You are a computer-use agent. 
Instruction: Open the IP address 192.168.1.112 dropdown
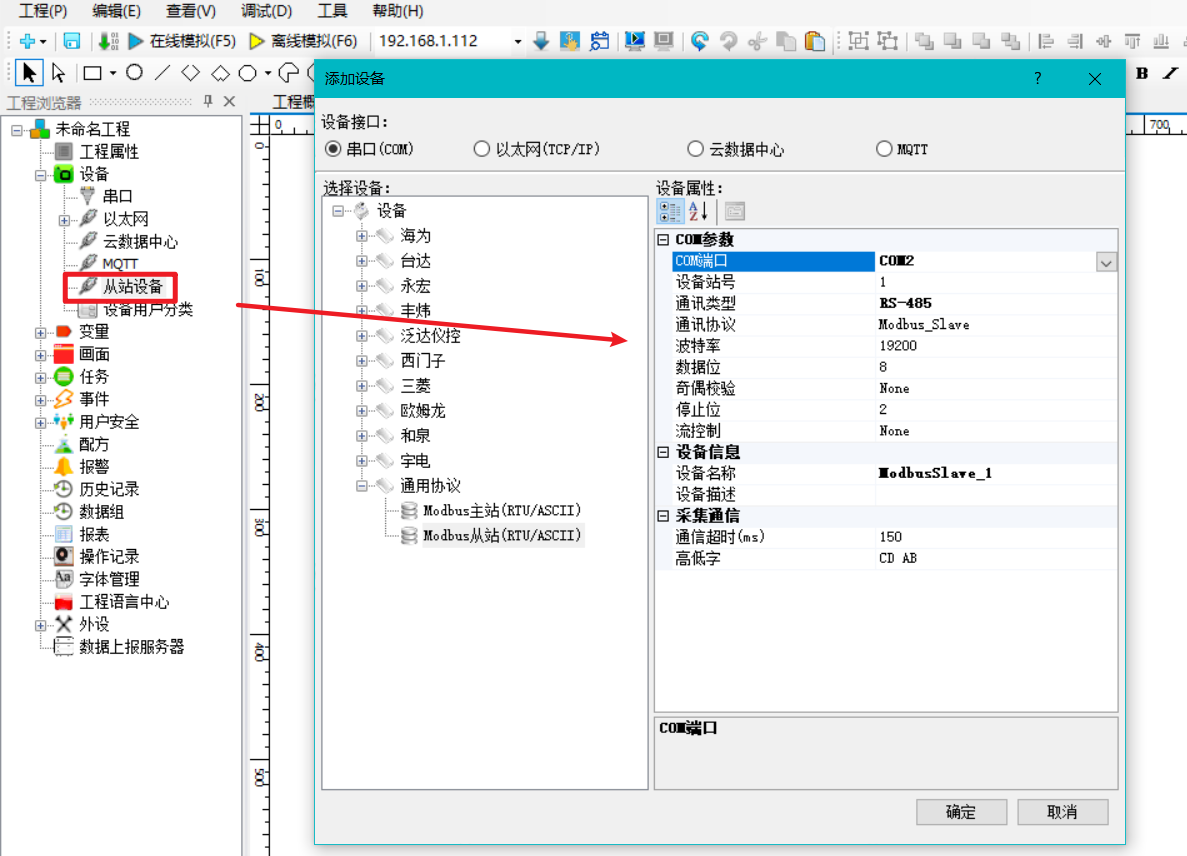[x=518, y=42]
